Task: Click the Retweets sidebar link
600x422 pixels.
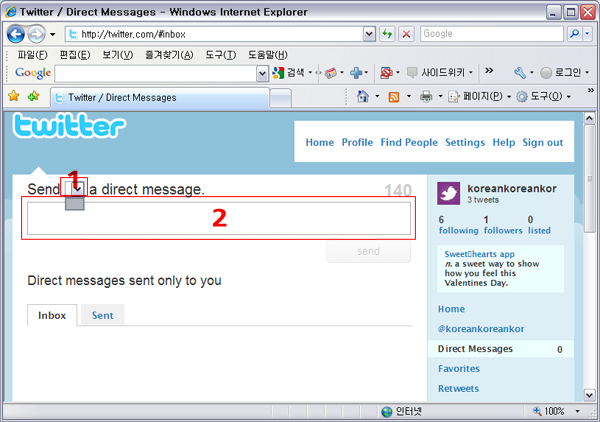Action: point(458,388)
